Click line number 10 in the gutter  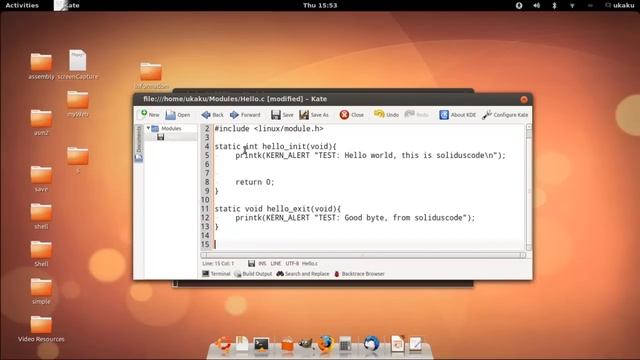[x=205, y=200]
